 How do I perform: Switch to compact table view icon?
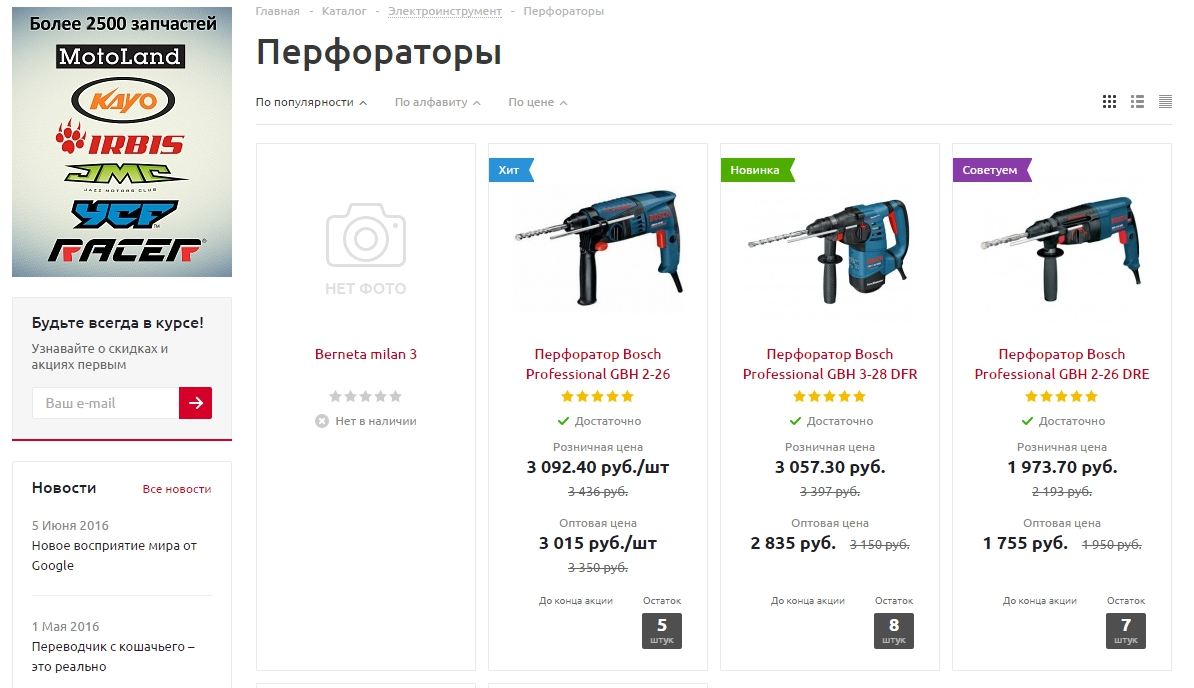[1165, 101]
